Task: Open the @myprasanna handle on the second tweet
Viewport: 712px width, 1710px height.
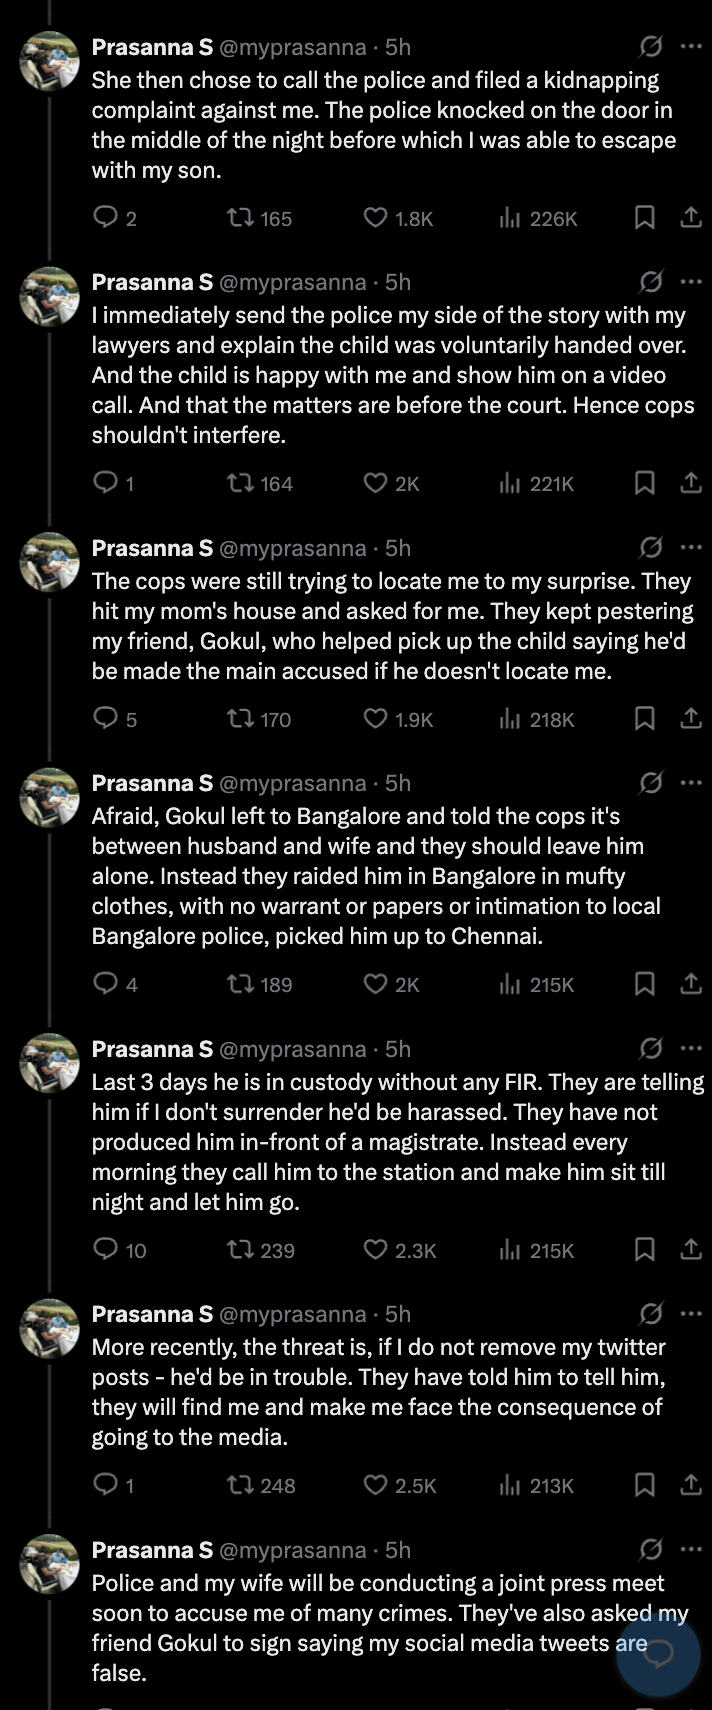Action: pyautogui.click(x=292, y=282)
